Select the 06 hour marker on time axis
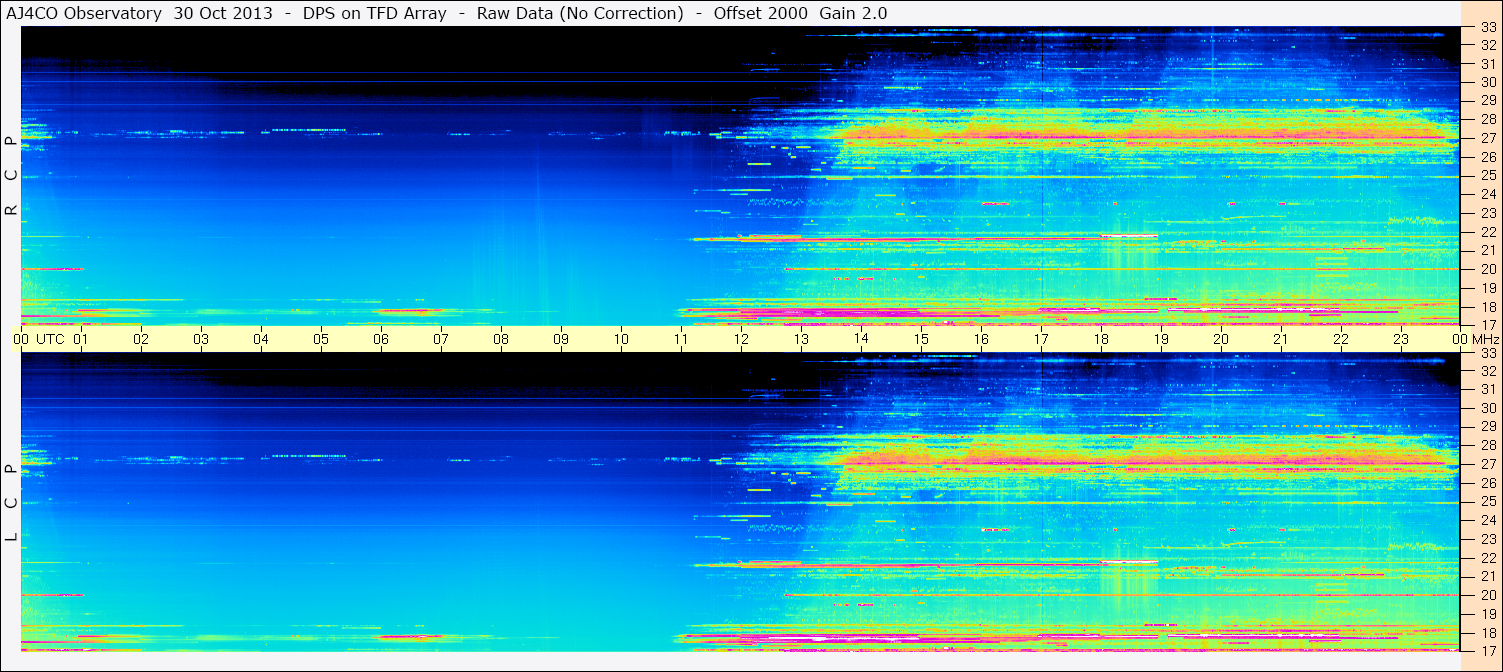Viewport: 1503px width, 672px height. 381,340
